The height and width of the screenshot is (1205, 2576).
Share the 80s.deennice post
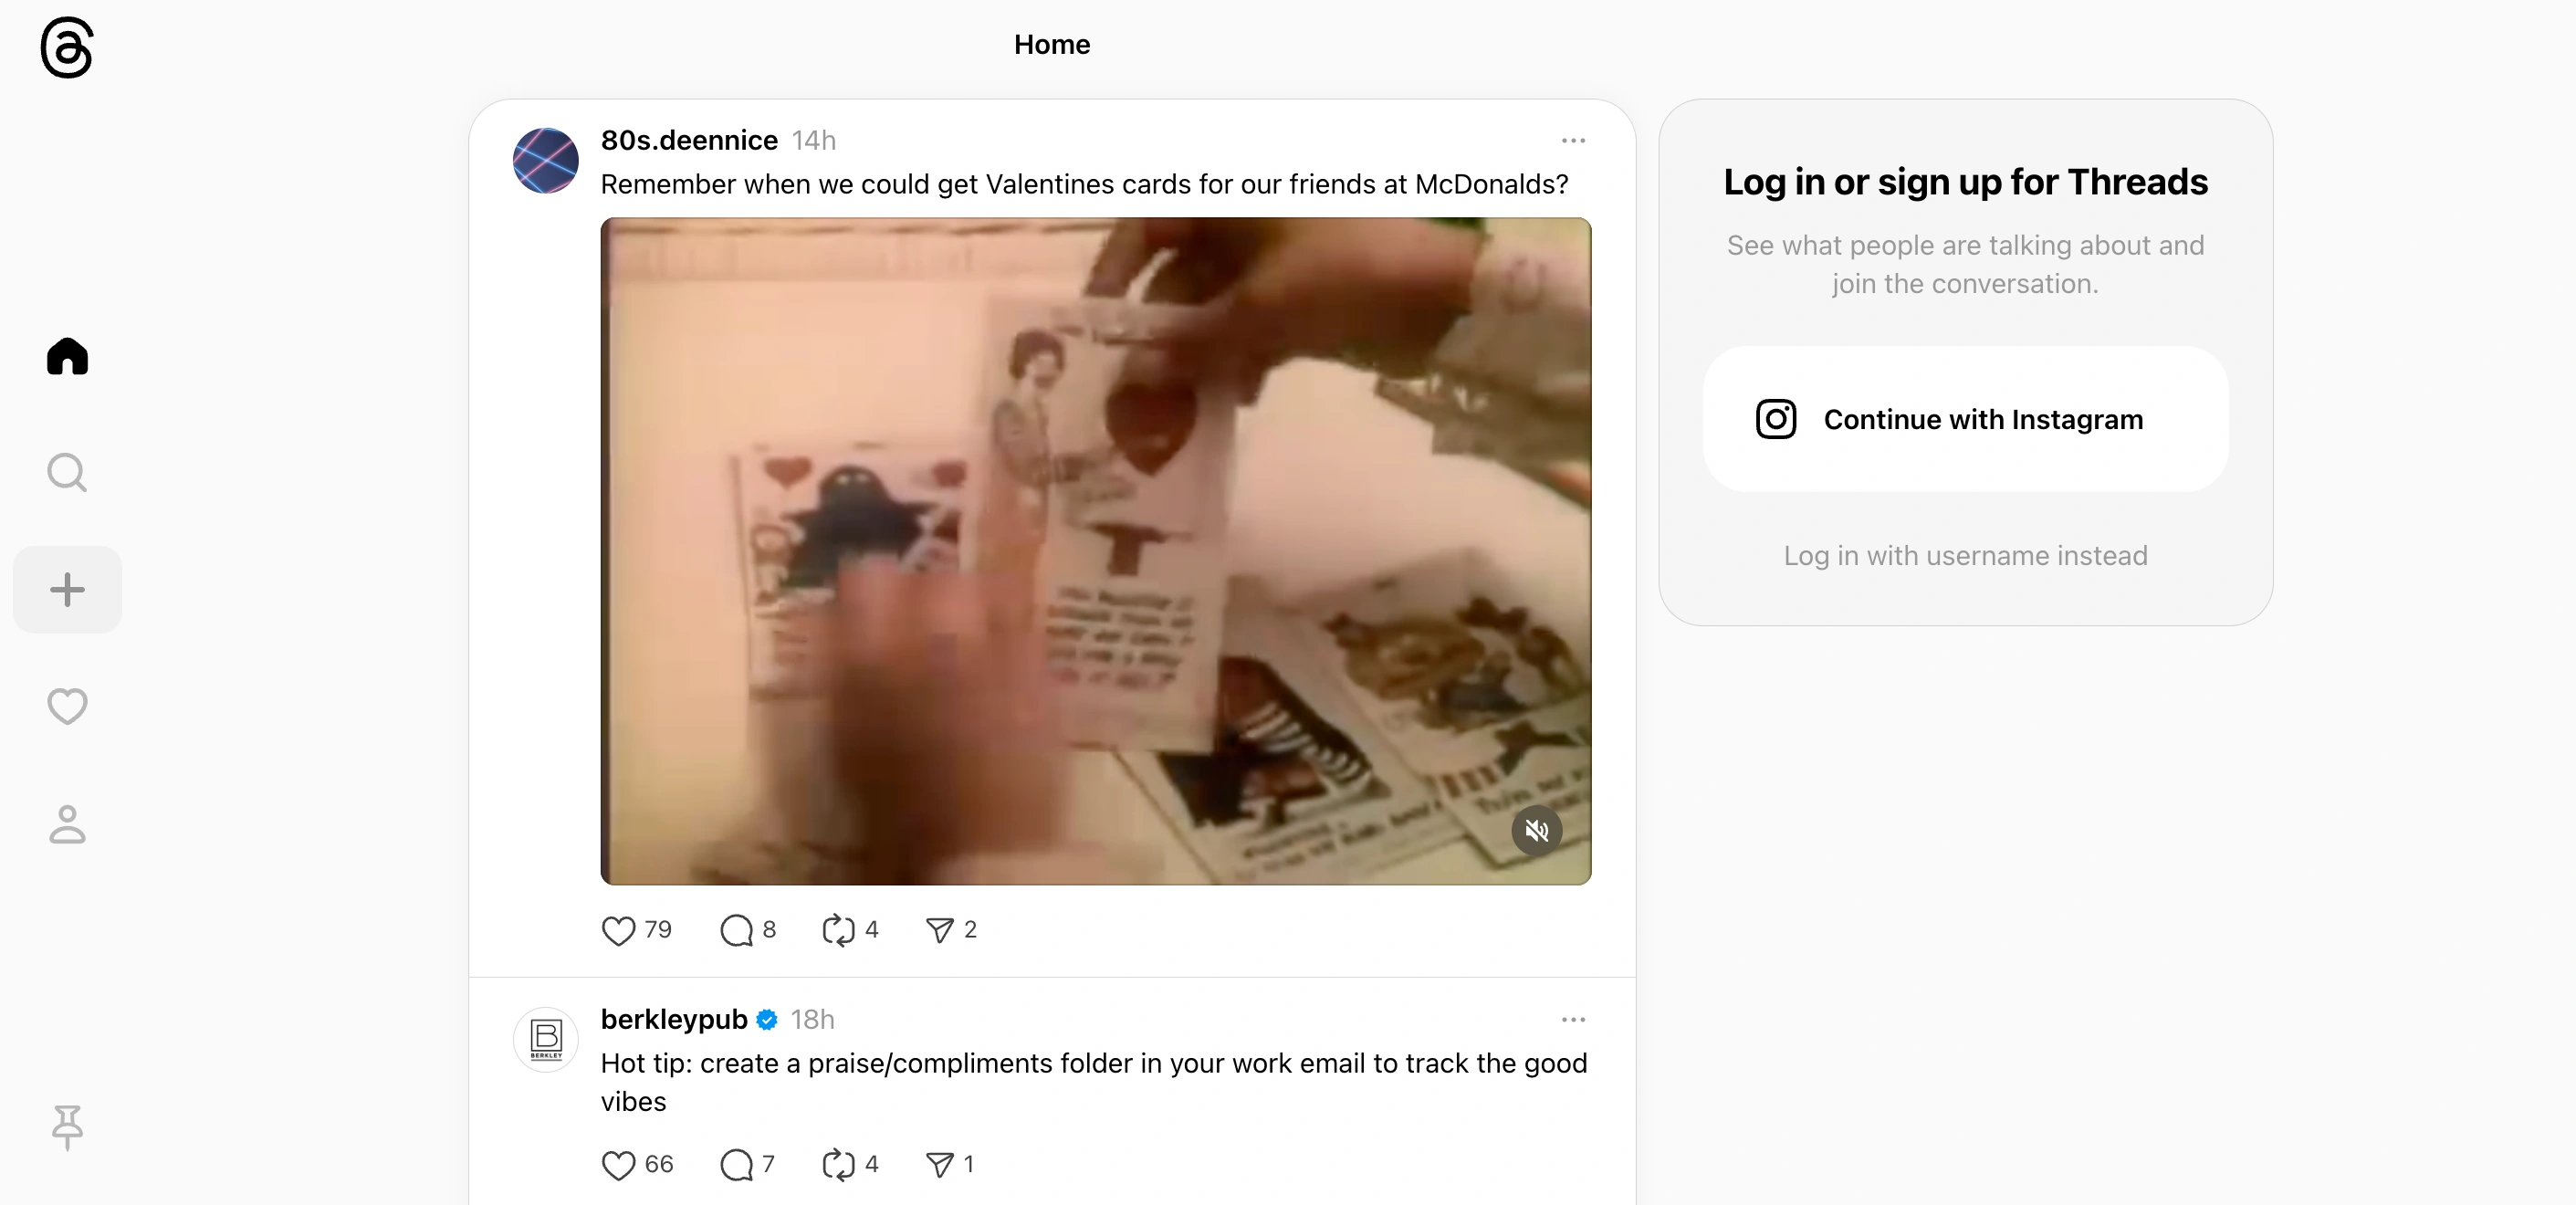coord(939,930)
